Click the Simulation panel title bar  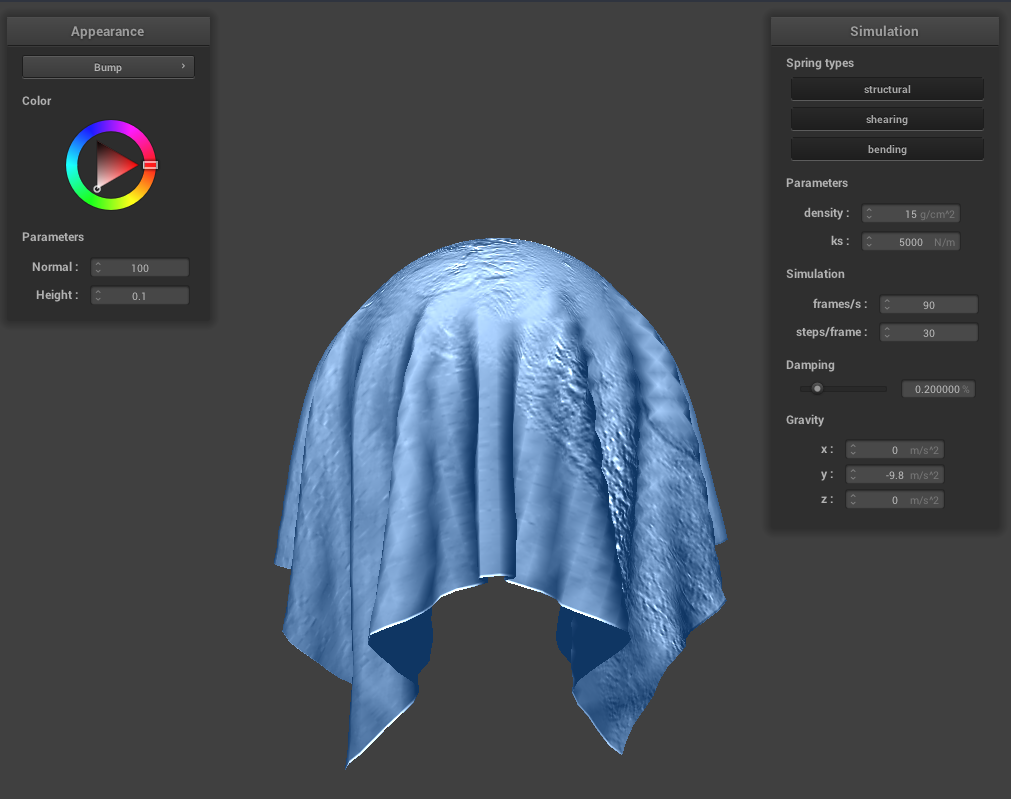pos(884,32)
